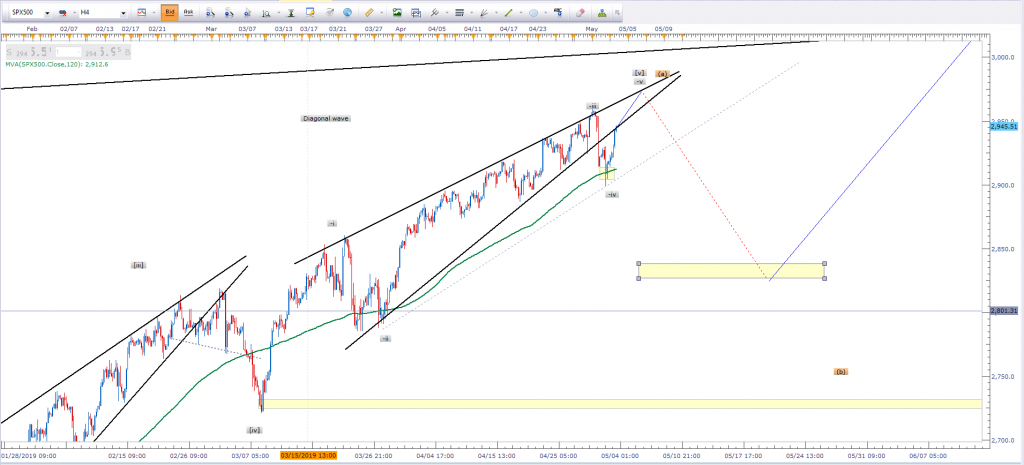1024x465 pixels.
Task: Open the chart type dropdown arrow
Action: coord(154,13)
